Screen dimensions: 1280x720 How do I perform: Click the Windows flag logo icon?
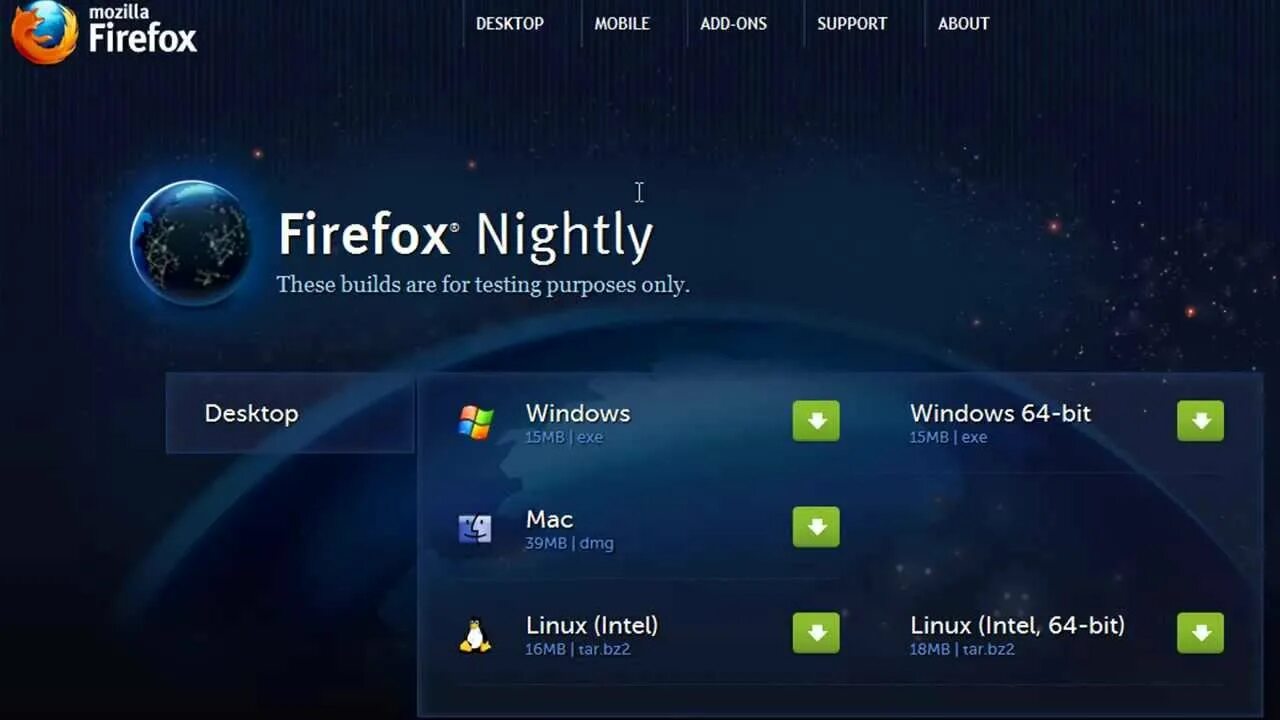tap(476, 422)
